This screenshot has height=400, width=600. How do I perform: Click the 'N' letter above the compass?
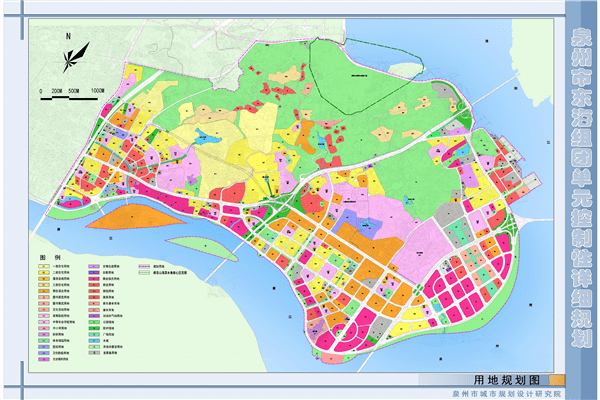[x=68, y=36]
